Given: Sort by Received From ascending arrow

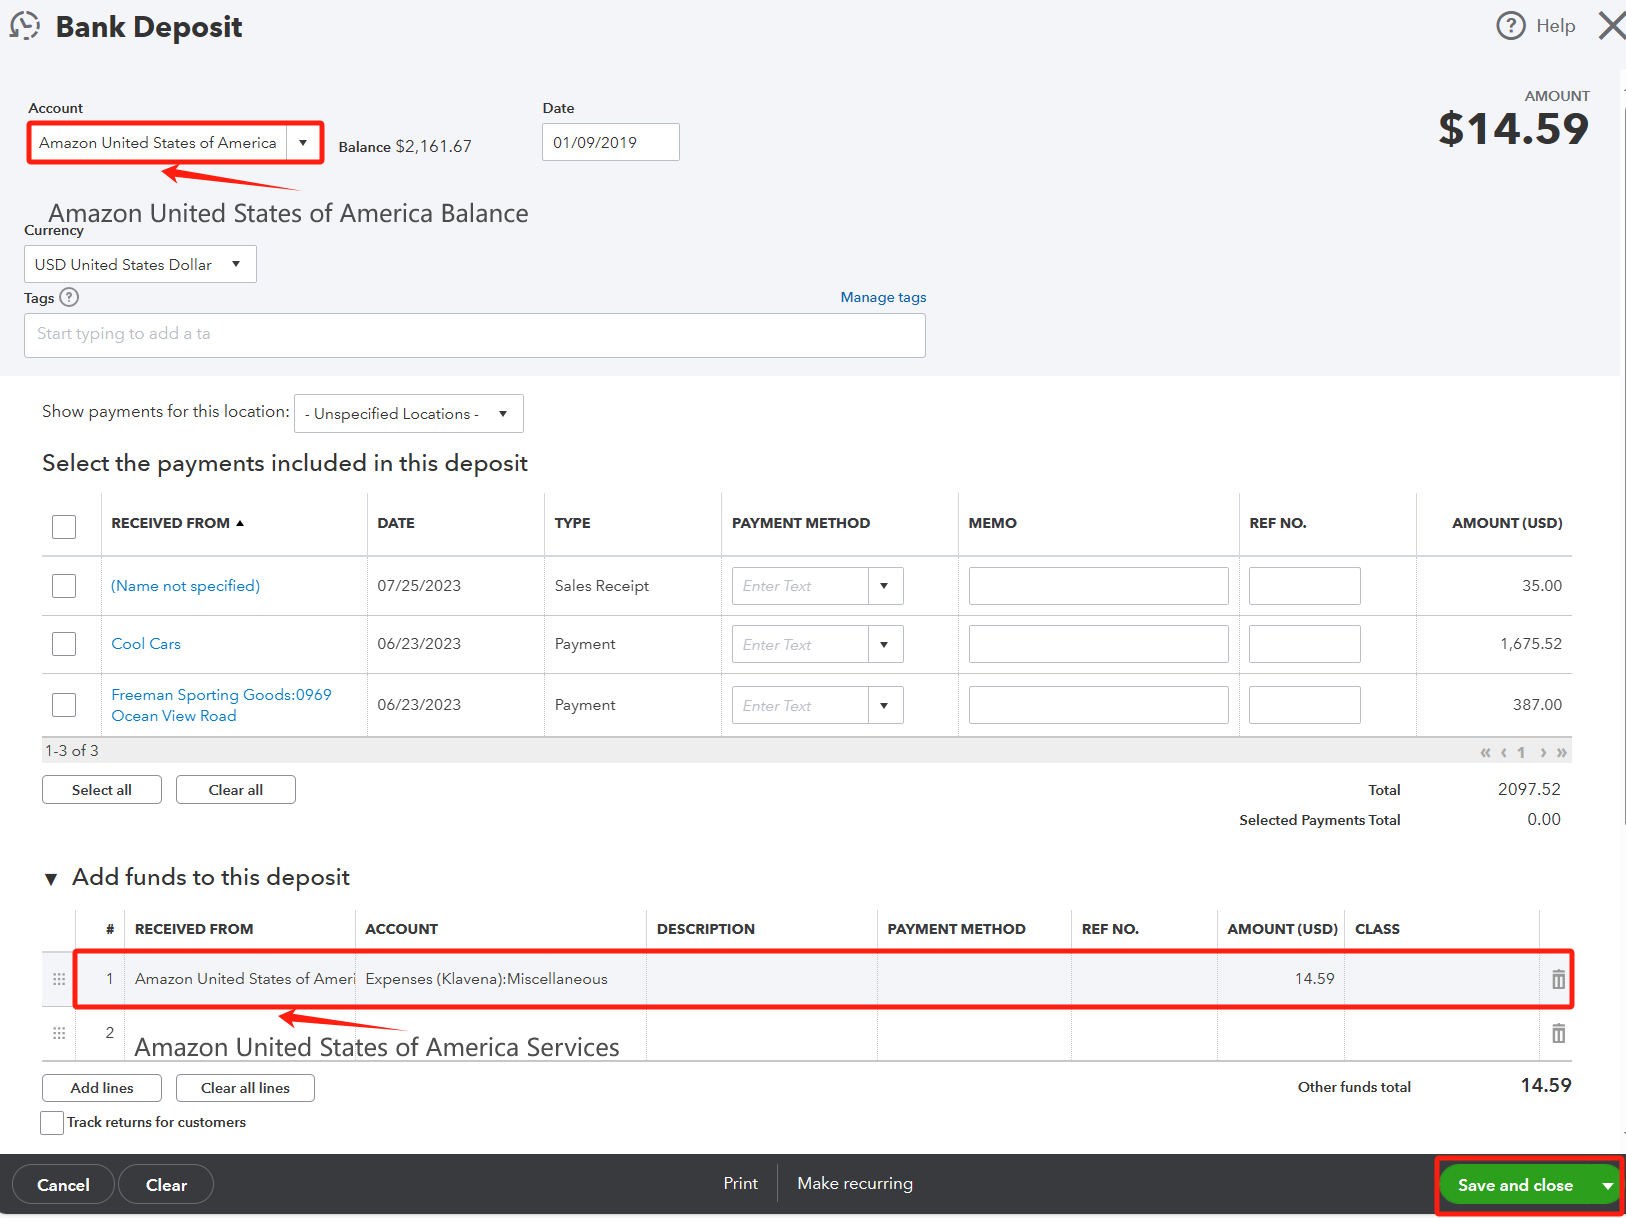Looking at the screenshot, I should pos(240,523).
